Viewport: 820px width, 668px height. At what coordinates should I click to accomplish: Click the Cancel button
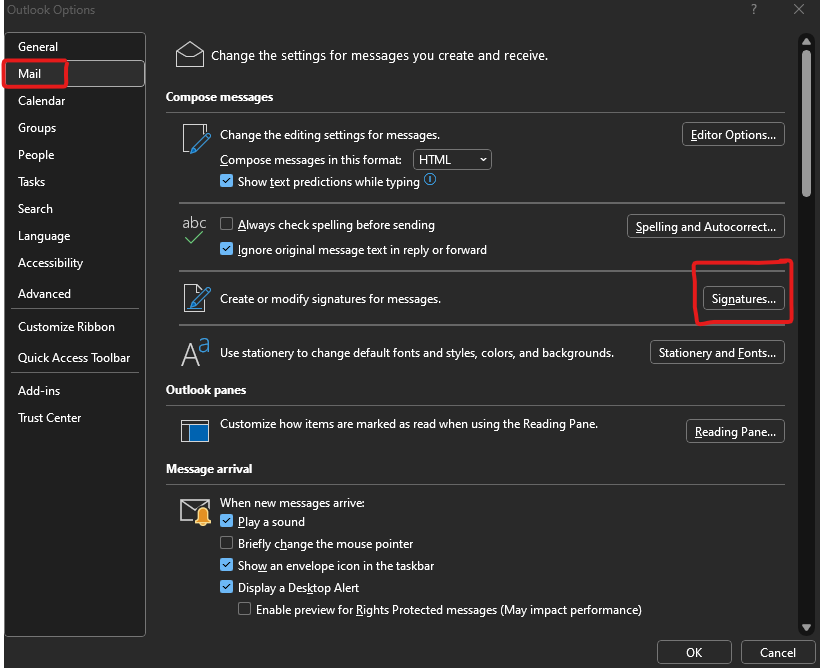pyautogui.click(x=778, y=652)
